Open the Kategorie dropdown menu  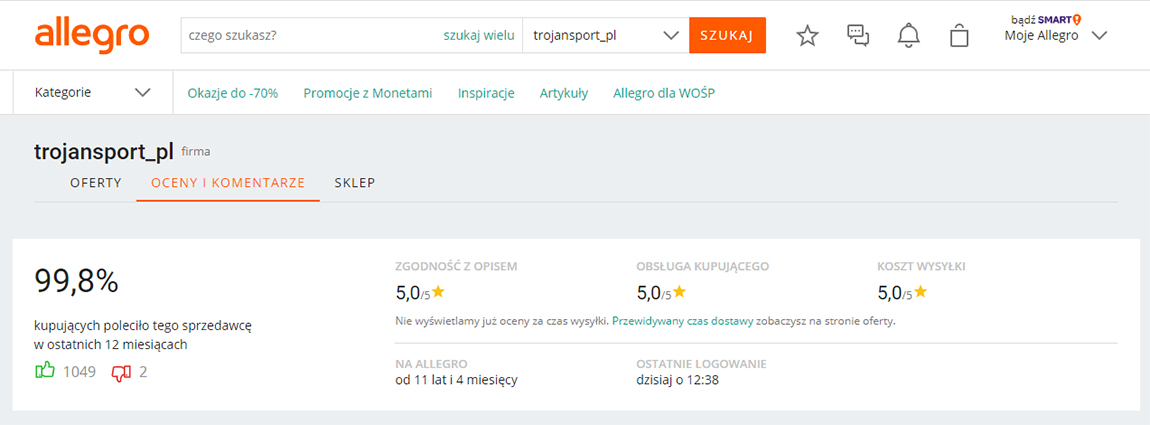click(93, 92)
